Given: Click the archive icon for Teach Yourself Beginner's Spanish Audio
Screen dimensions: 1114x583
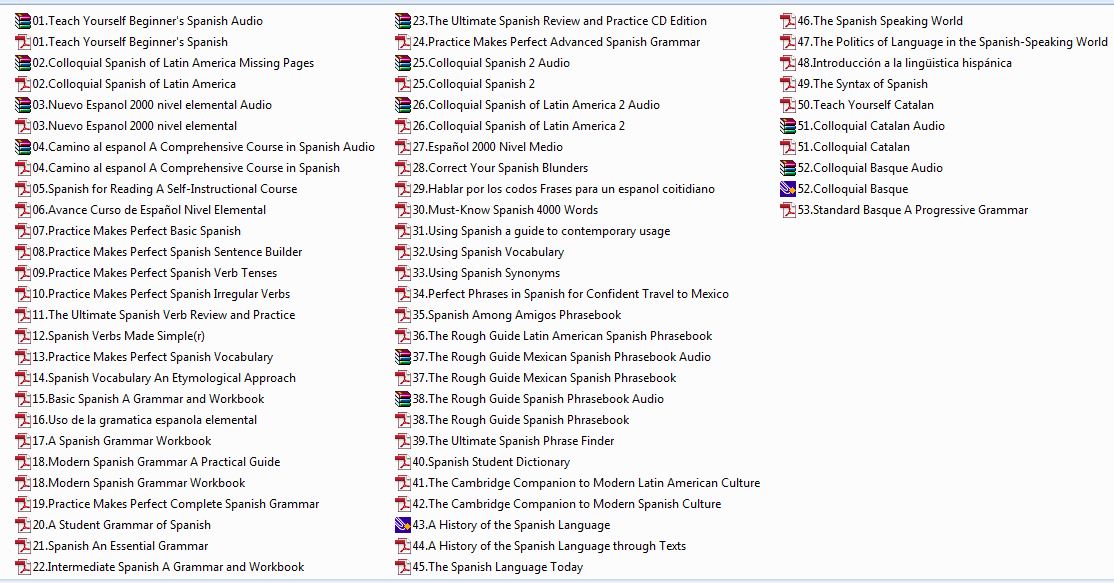Looking at the screenshot, I should tap(23, 21).
